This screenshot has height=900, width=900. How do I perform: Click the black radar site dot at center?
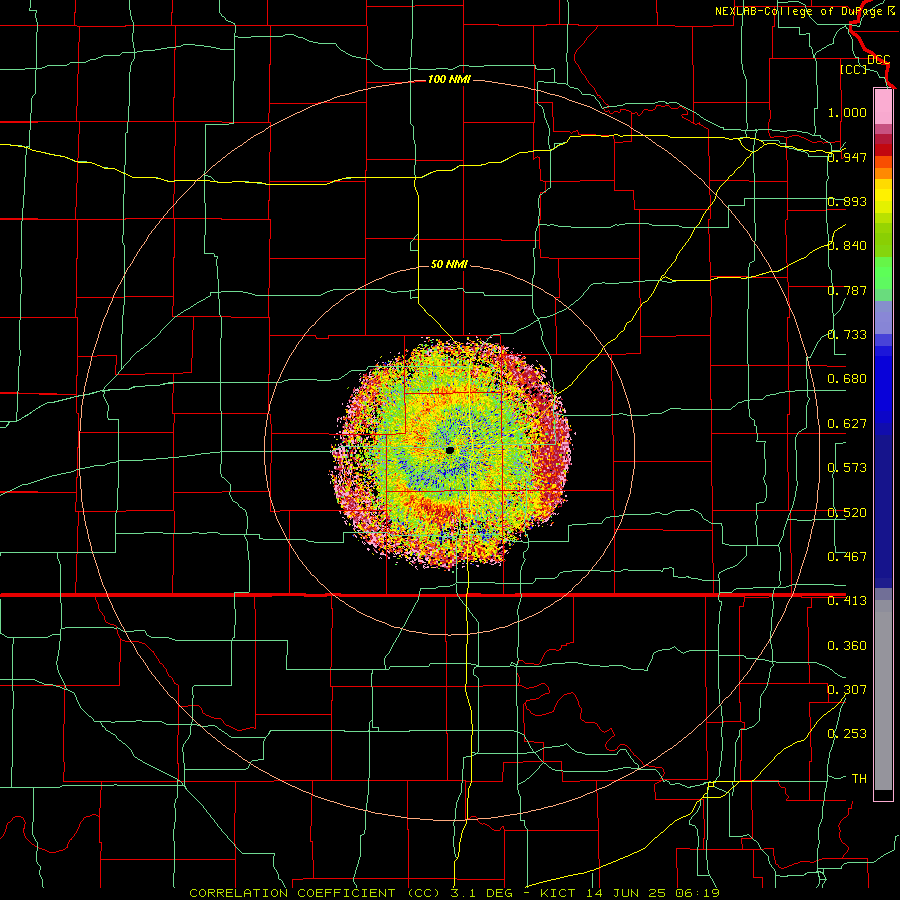[450, 451]
